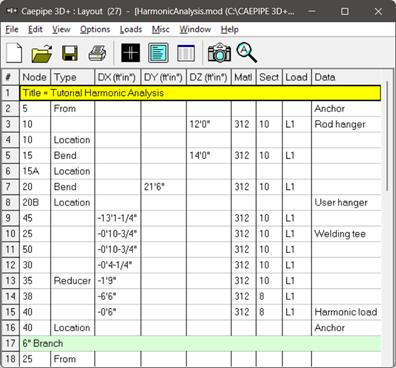396x368 pixels.
Task: Click the Data column header
Action: [x=346, y=77]
